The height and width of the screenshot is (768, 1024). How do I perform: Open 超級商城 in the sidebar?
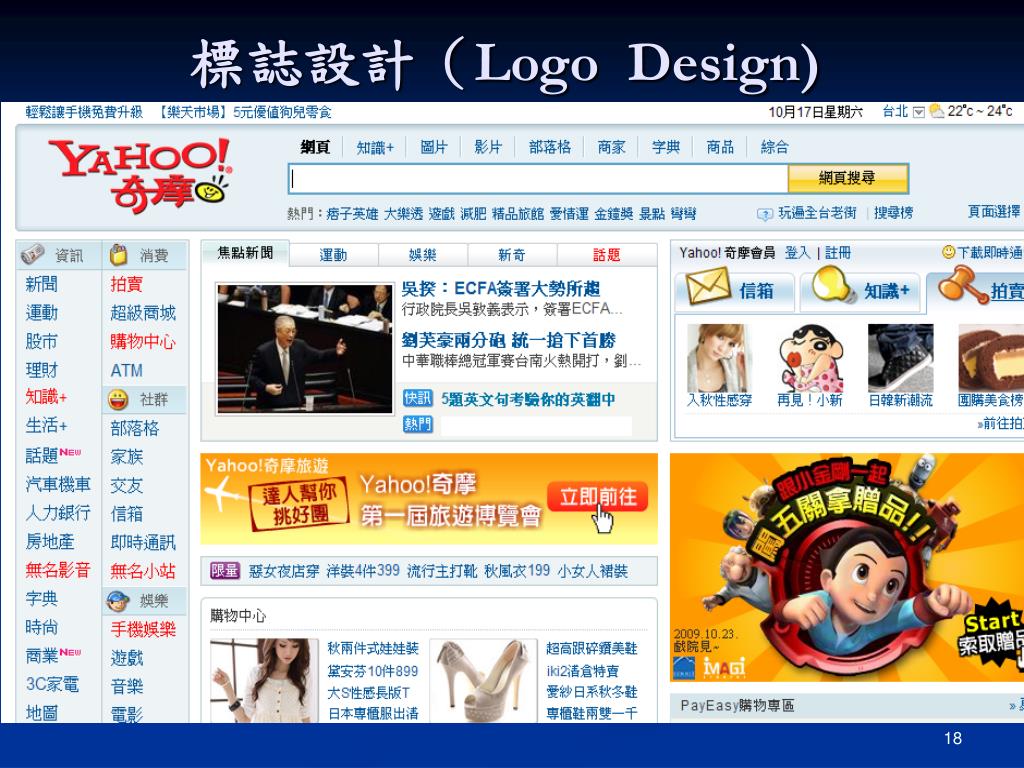point(143,313)
